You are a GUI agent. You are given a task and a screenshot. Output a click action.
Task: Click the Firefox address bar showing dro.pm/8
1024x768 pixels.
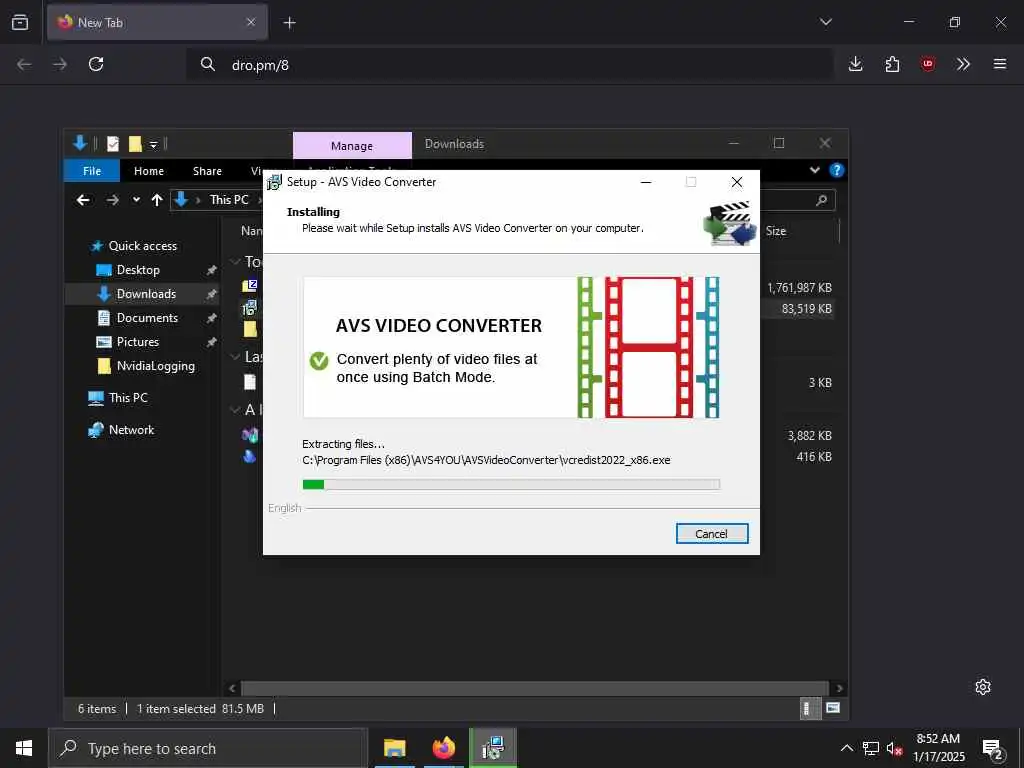pyautogui.click(x=509, y=65)
